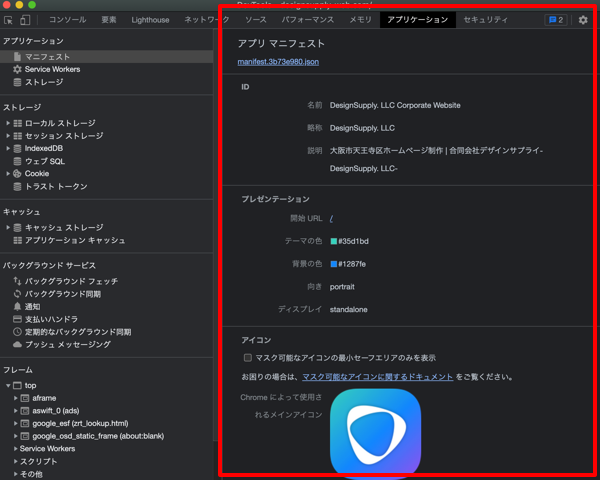Click the Web SQL database icon
The height and width of the screenshot is (480, 600).
coord(17,161)
